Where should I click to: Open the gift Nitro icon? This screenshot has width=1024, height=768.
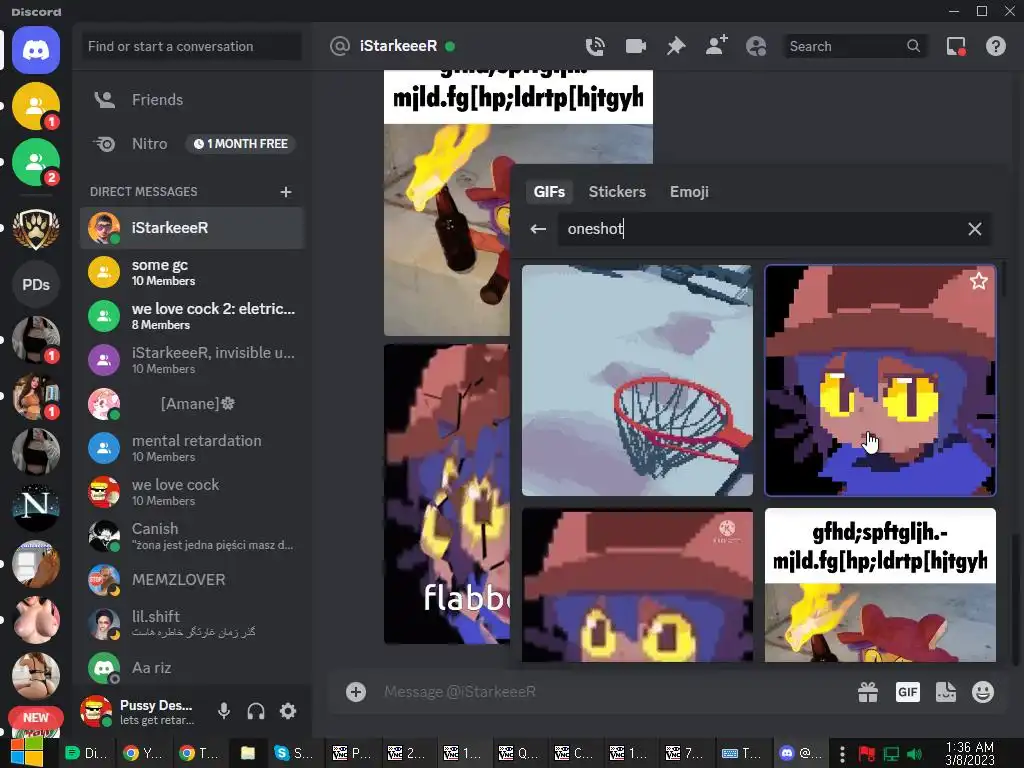tap(868, 692)
